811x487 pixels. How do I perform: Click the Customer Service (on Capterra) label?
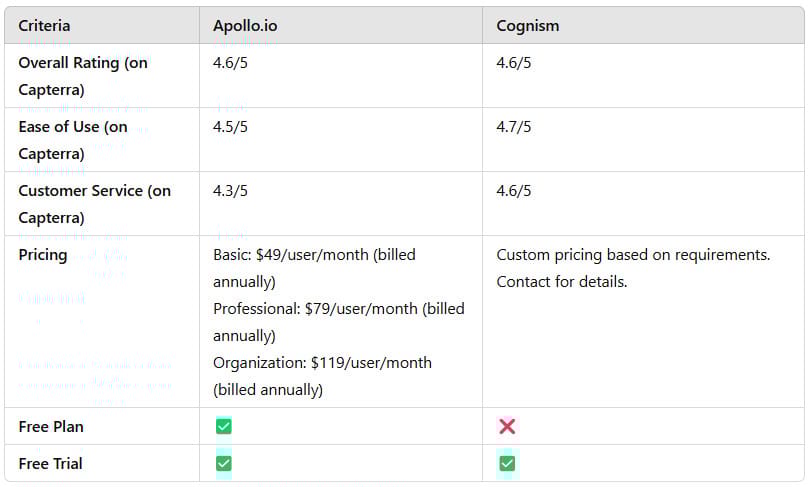pos(95,204)
